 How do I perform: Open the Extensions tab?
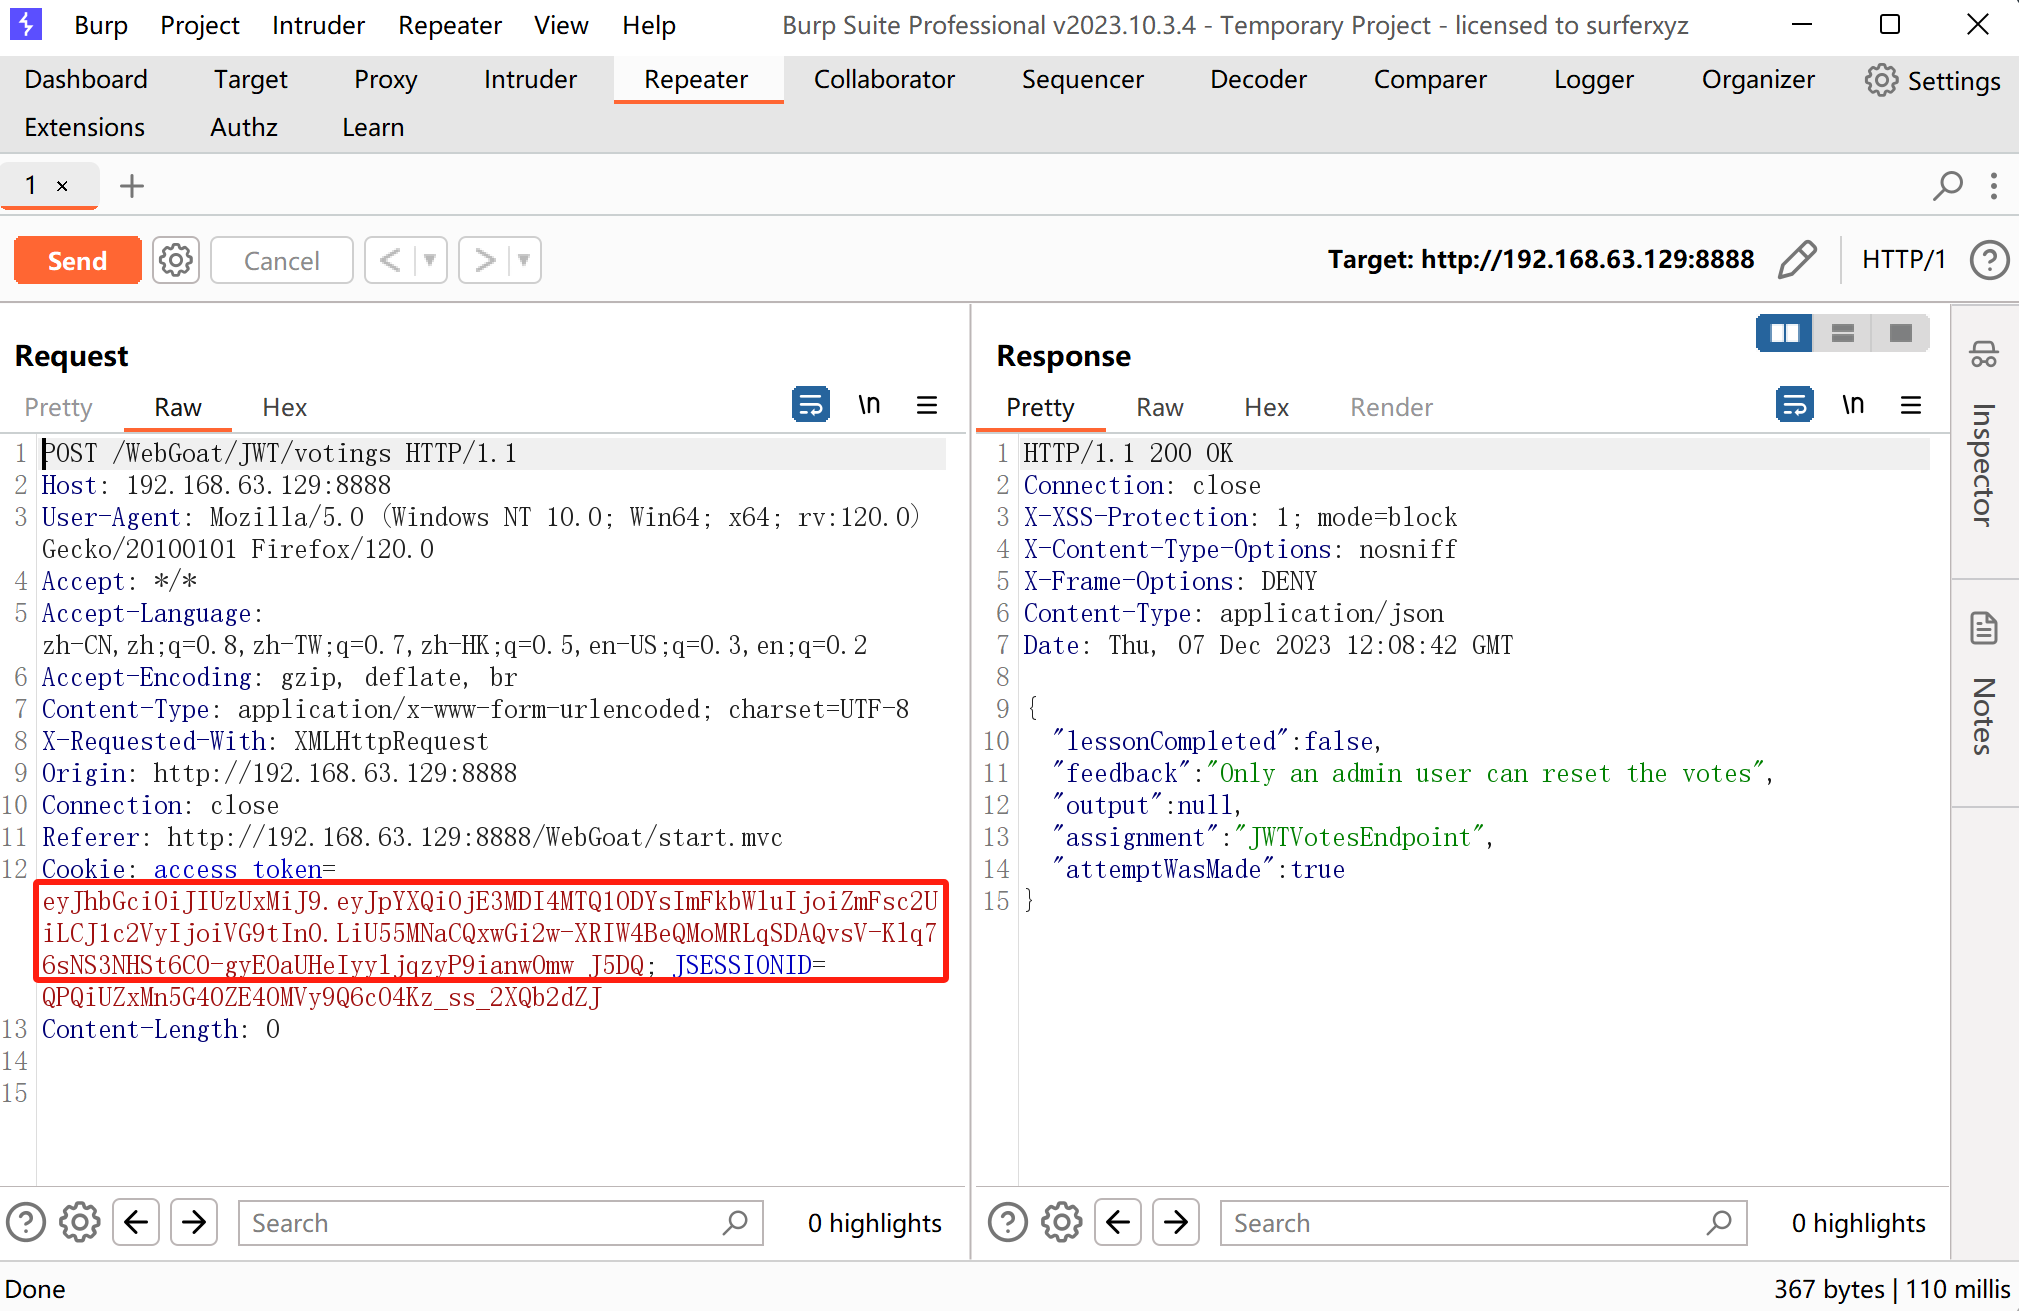[x=85, y=127]
